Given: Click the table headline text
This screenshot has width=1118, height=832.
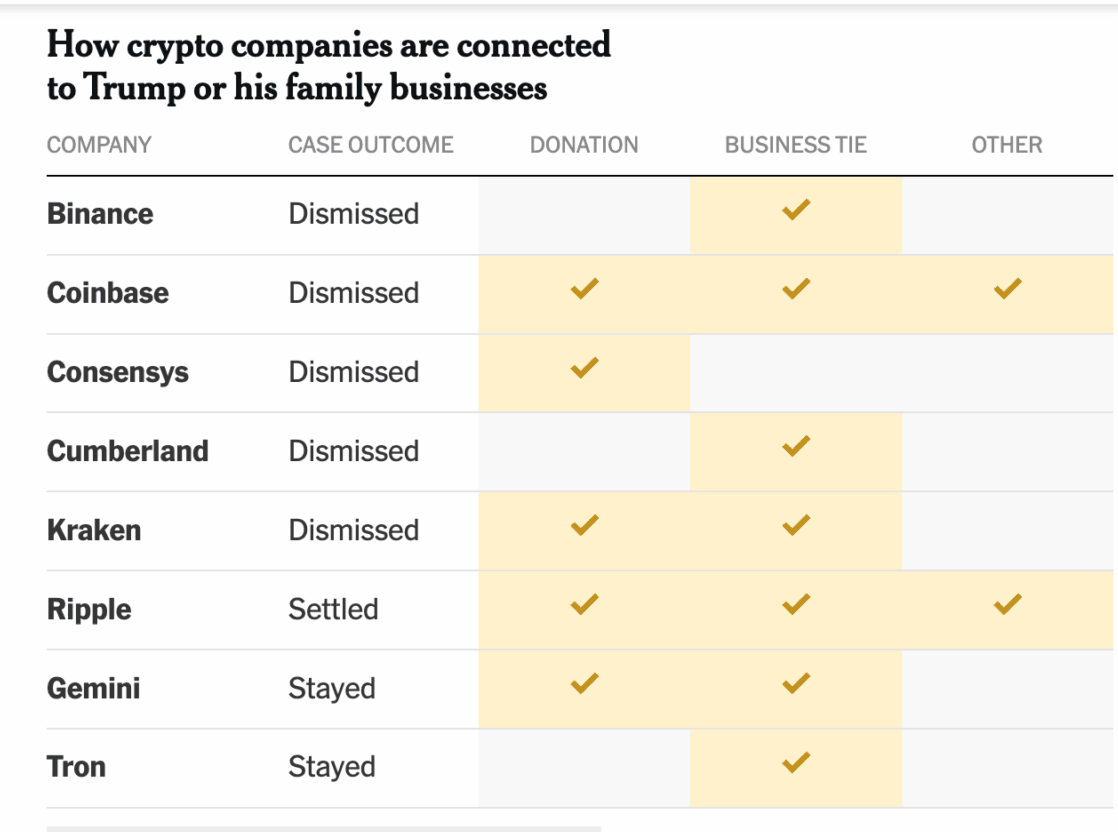Looking at the screenshot, I should [x=328, y=66].
